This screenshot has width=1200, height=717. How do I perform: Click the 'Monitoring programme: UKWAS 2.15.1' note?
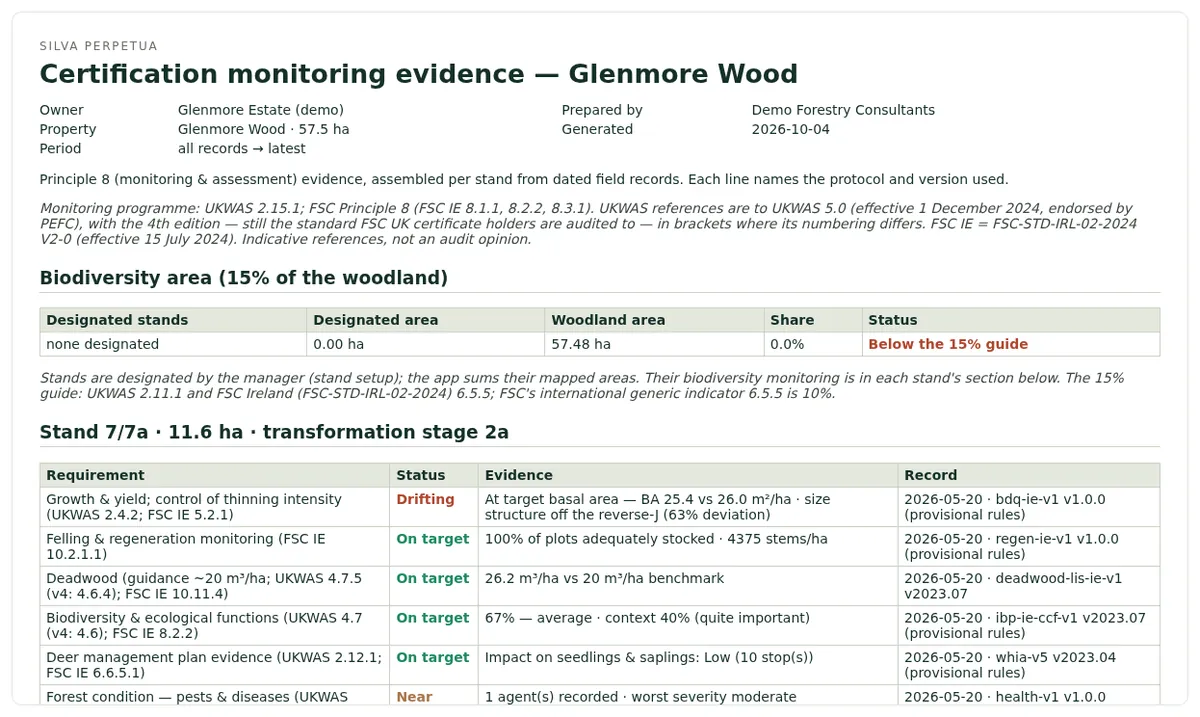[x=588, y=224]
